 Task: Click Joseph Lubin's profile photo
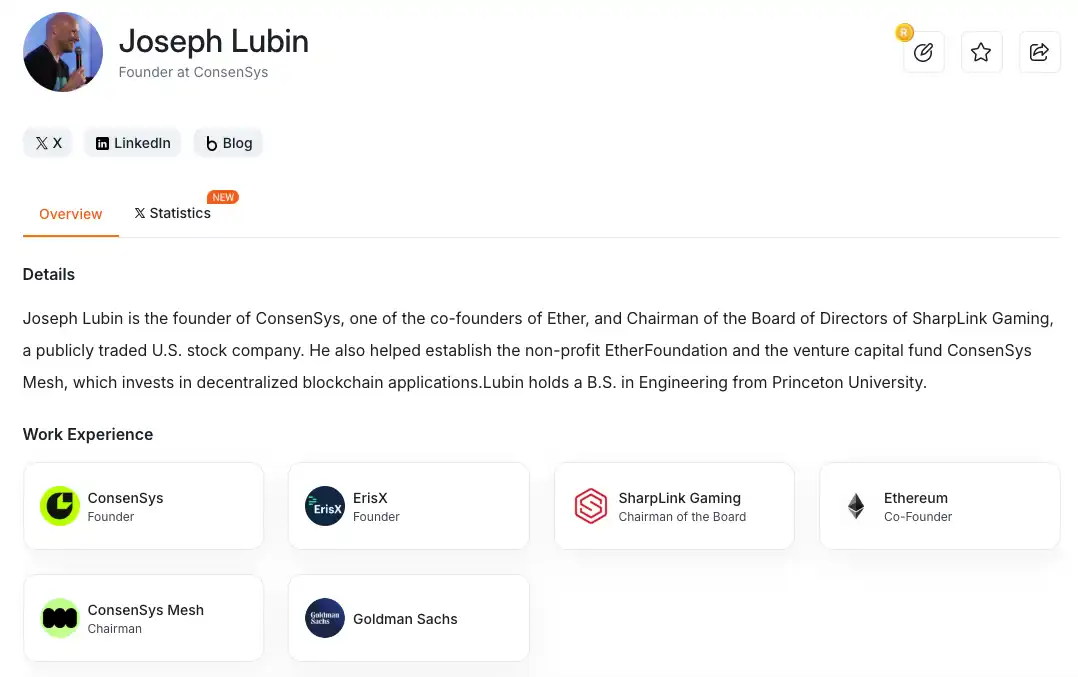click(62, 52)
